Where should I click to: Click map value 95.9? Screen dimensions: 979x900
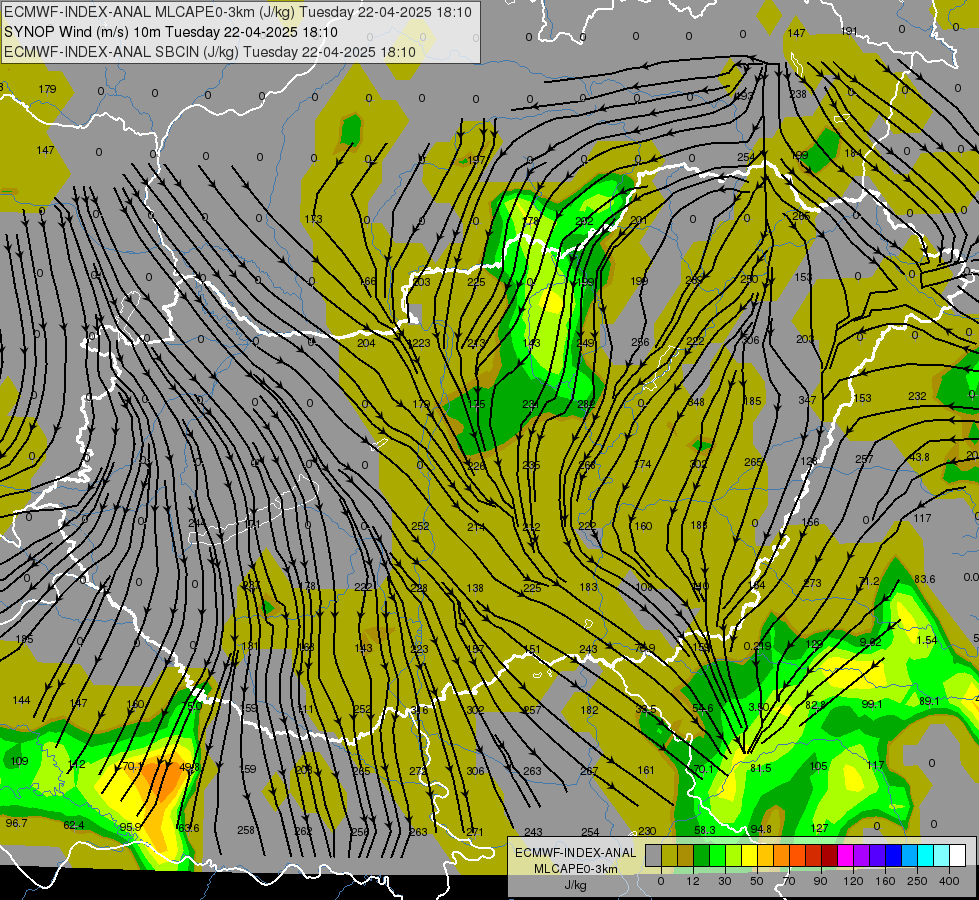click(130, 827)
